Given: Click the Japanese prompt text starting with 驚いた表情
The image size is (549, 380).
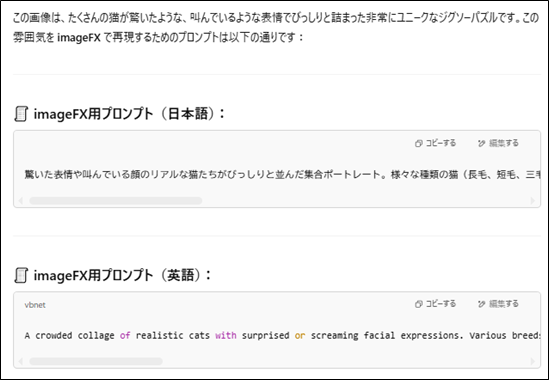Looking at the screenshot, I should pos(282,174).
